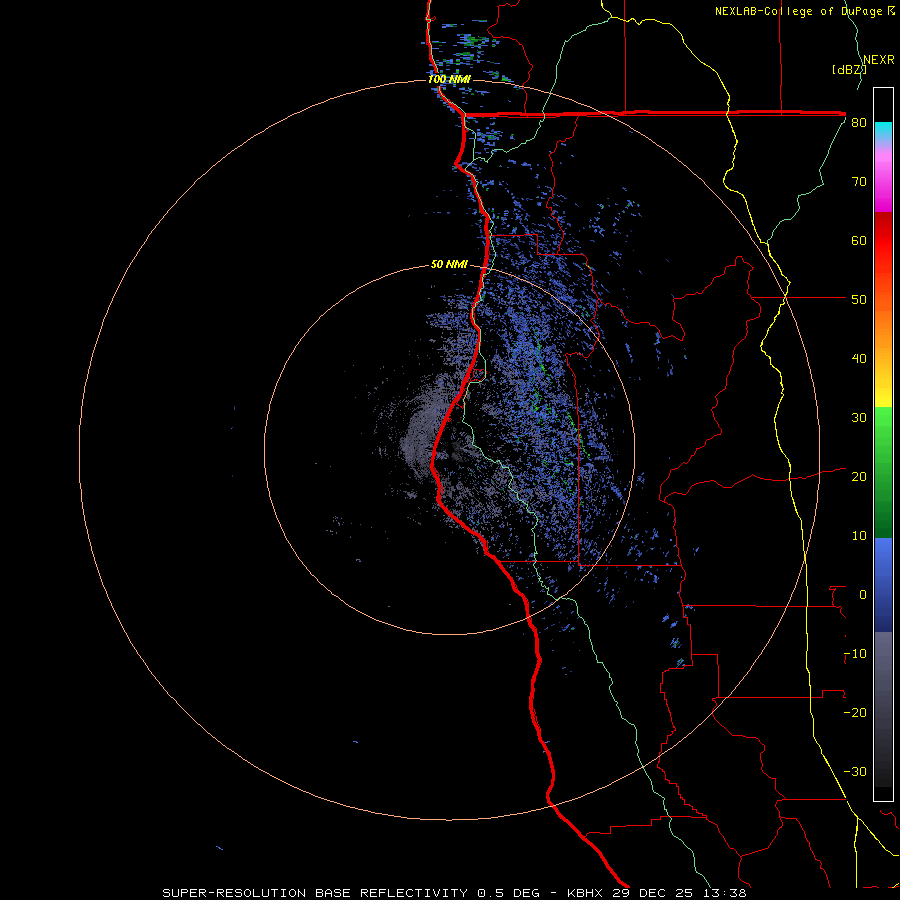Select the 0 value on dBZ scale
The width and height of the screenshot is (900, 900).
[x=863, y=595]
